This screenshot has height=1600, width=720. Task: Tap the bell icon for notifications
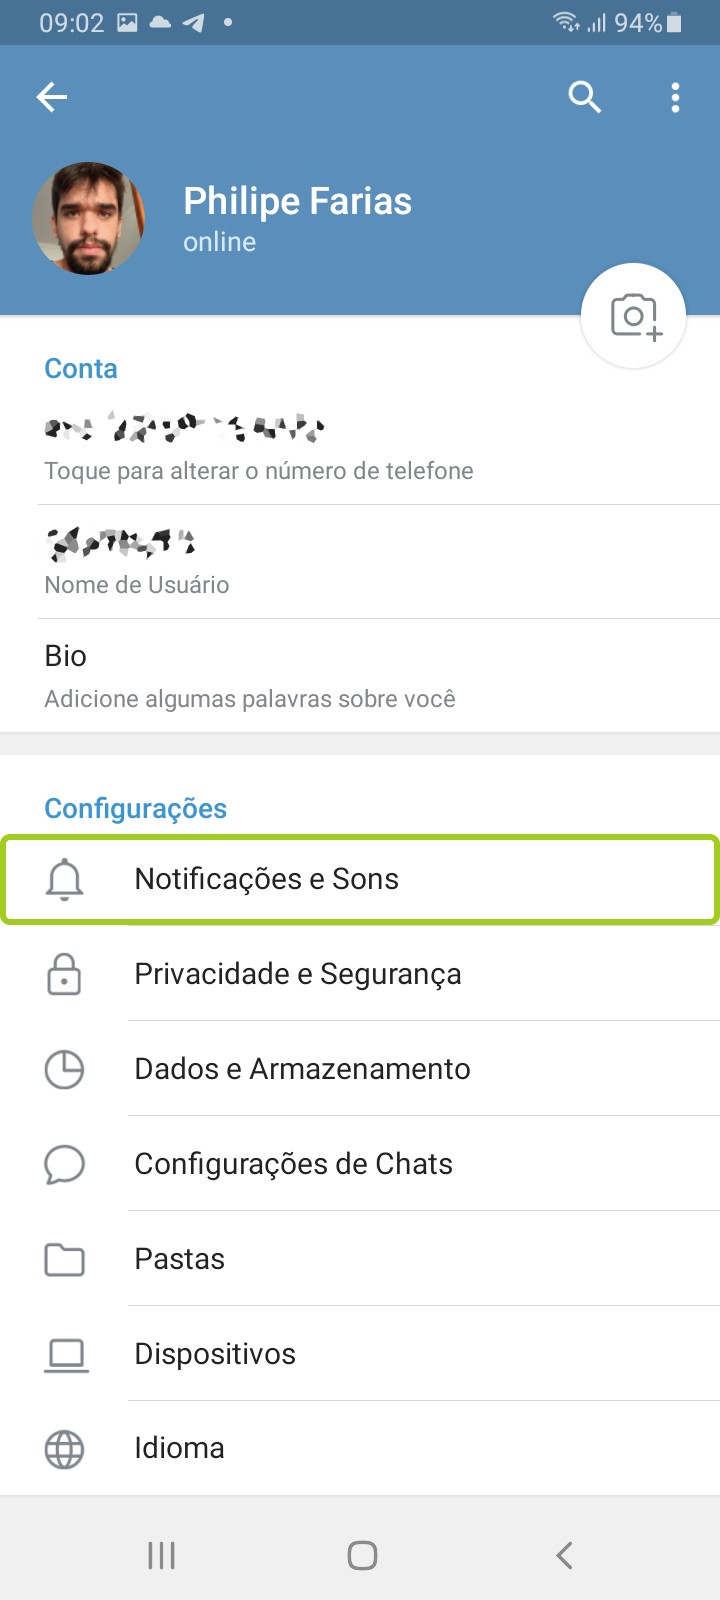pyautogui.click(x=65, y=879)
